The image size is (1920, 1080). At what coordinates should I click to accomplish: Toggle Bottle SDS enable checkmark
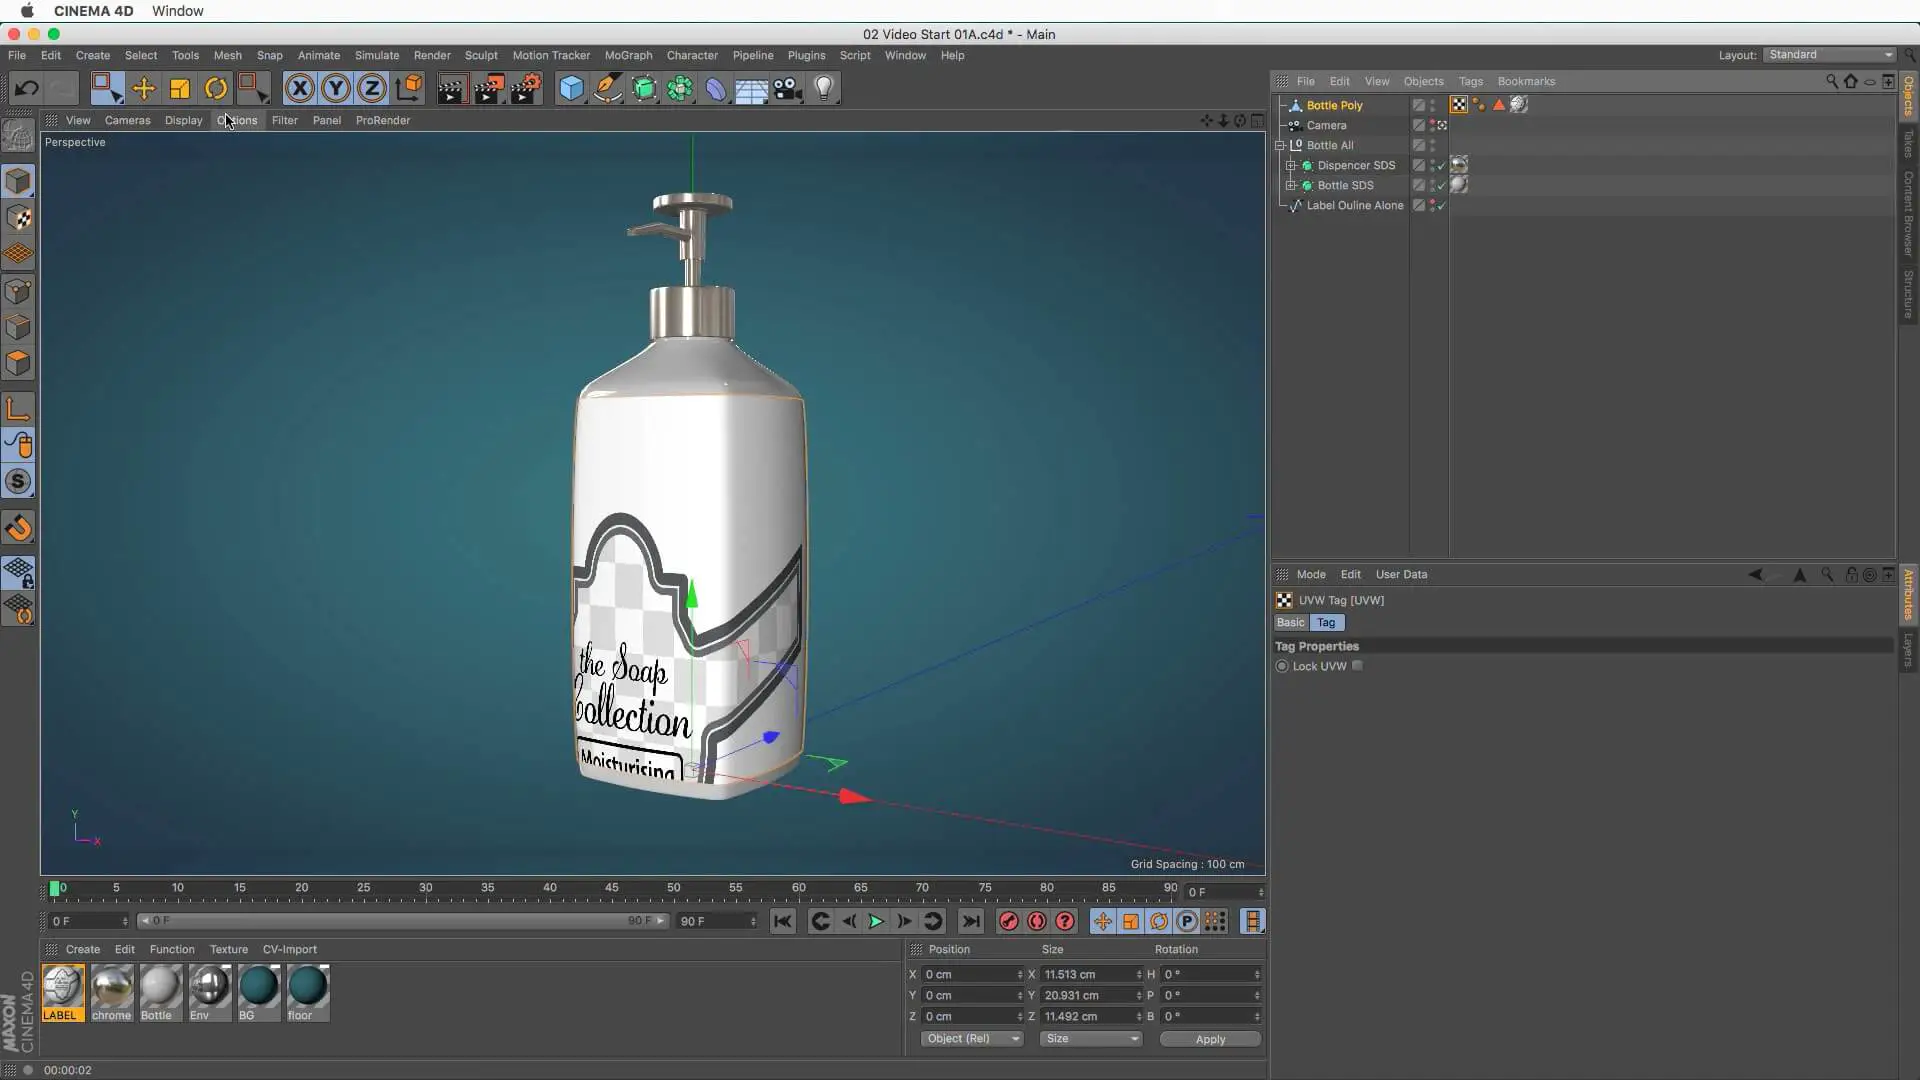[1442, 185]
